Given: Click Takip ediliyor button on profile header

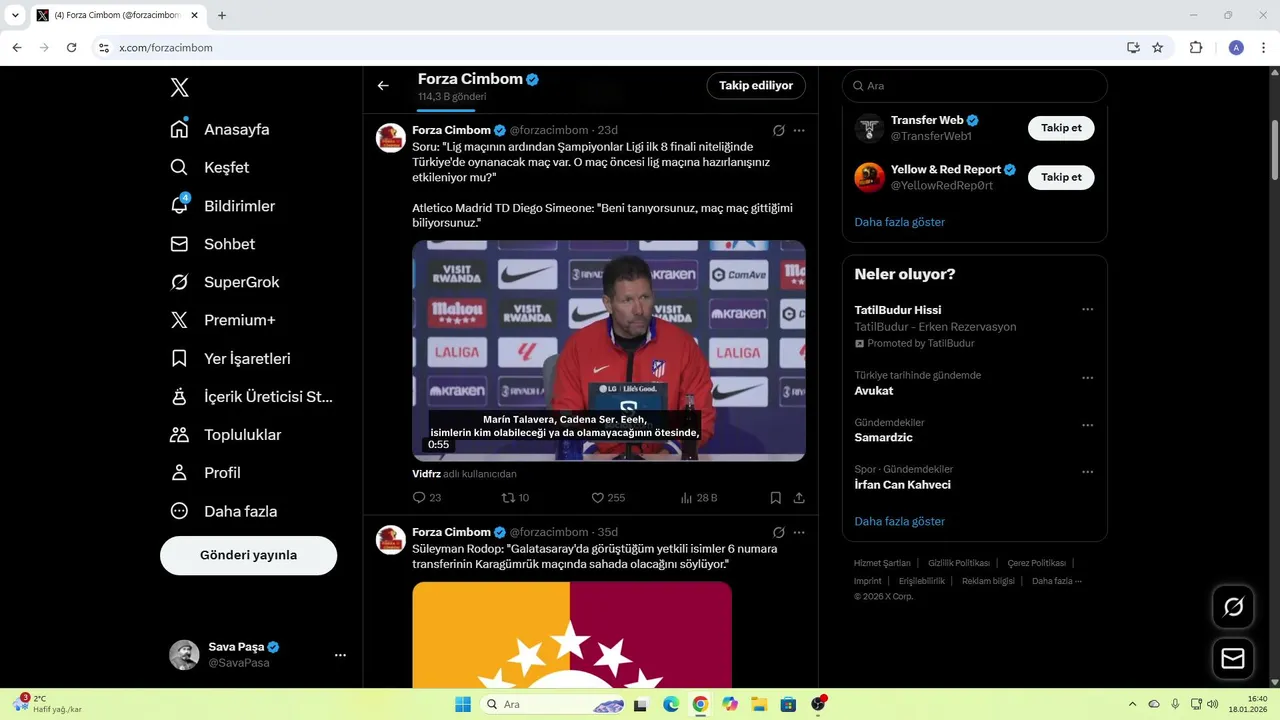Looking at the screenshot, I should [756, 86].
